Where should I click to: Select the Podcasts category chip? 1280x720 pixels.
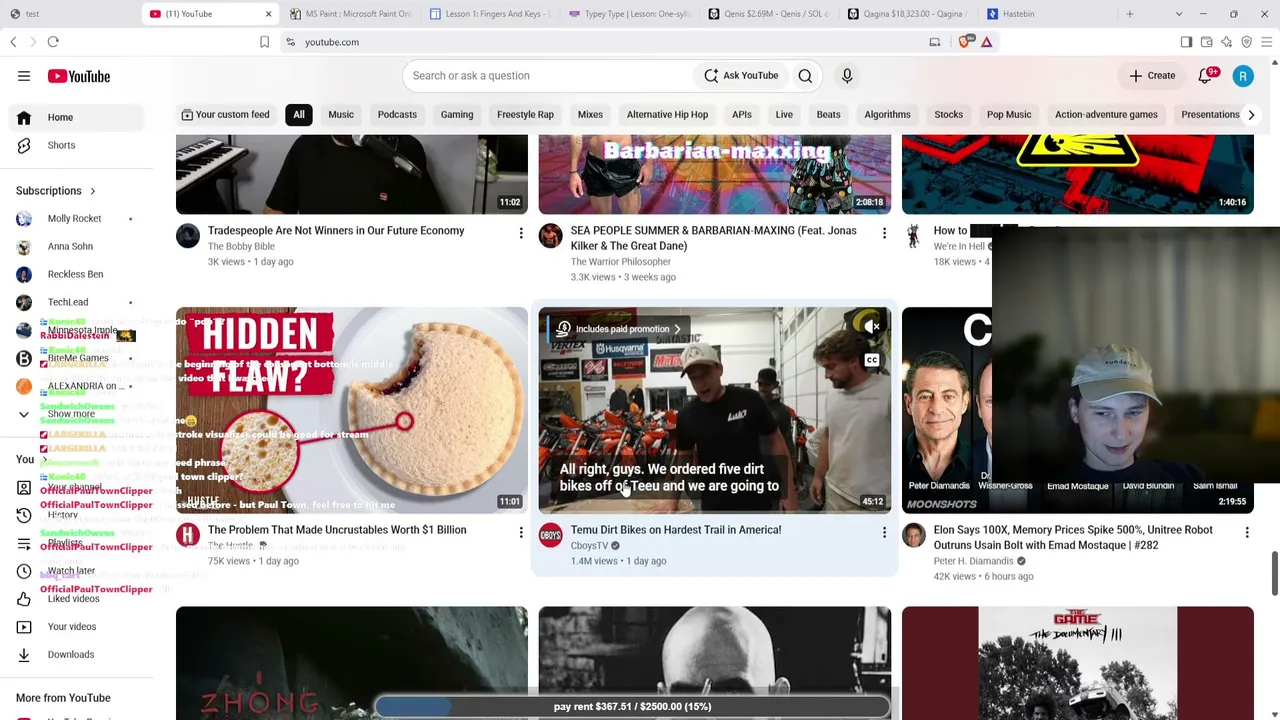397,115
